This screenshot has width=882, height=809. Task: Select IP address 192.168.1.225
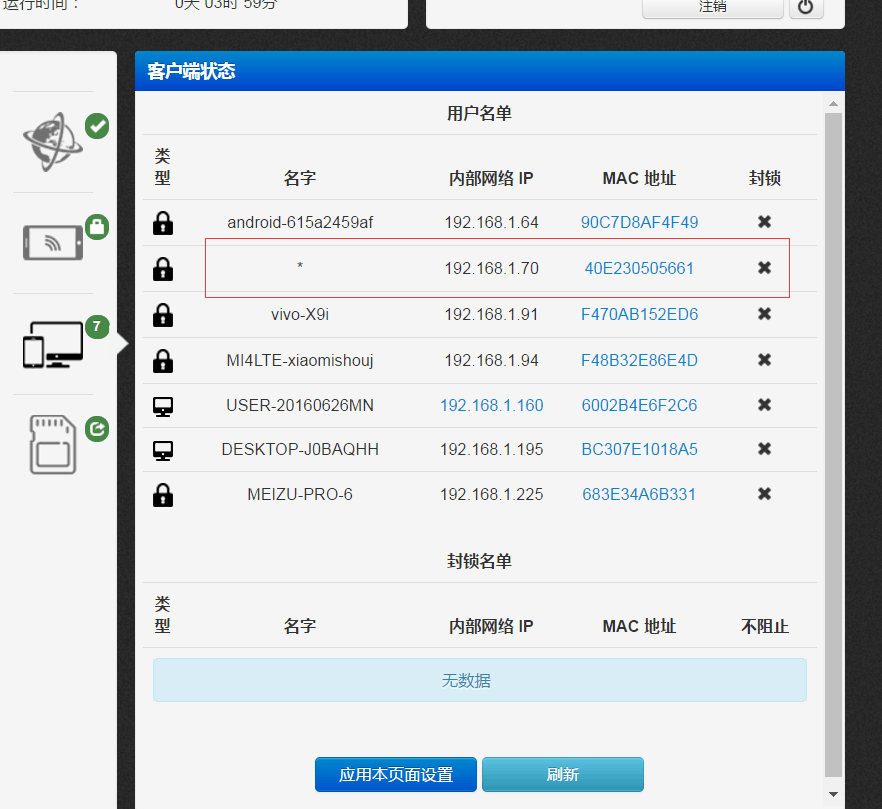point(492,495)
